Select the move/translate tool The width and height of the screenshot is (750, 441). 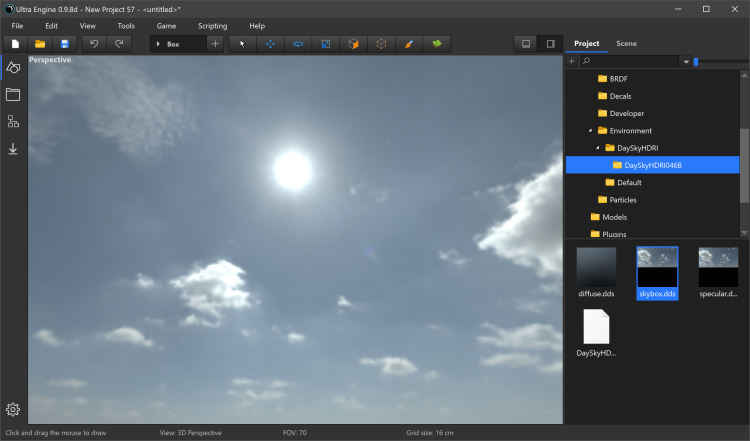[270, 44]
